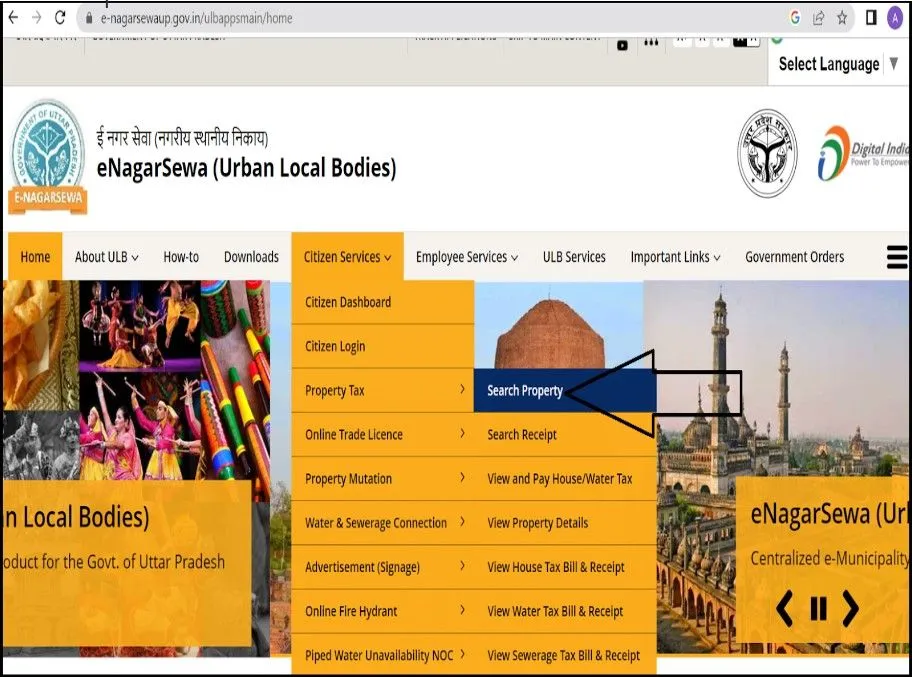Expand the Employee Services dropdown
The height and width of the screenshot is (677, 912).
[x=467, y=257]
